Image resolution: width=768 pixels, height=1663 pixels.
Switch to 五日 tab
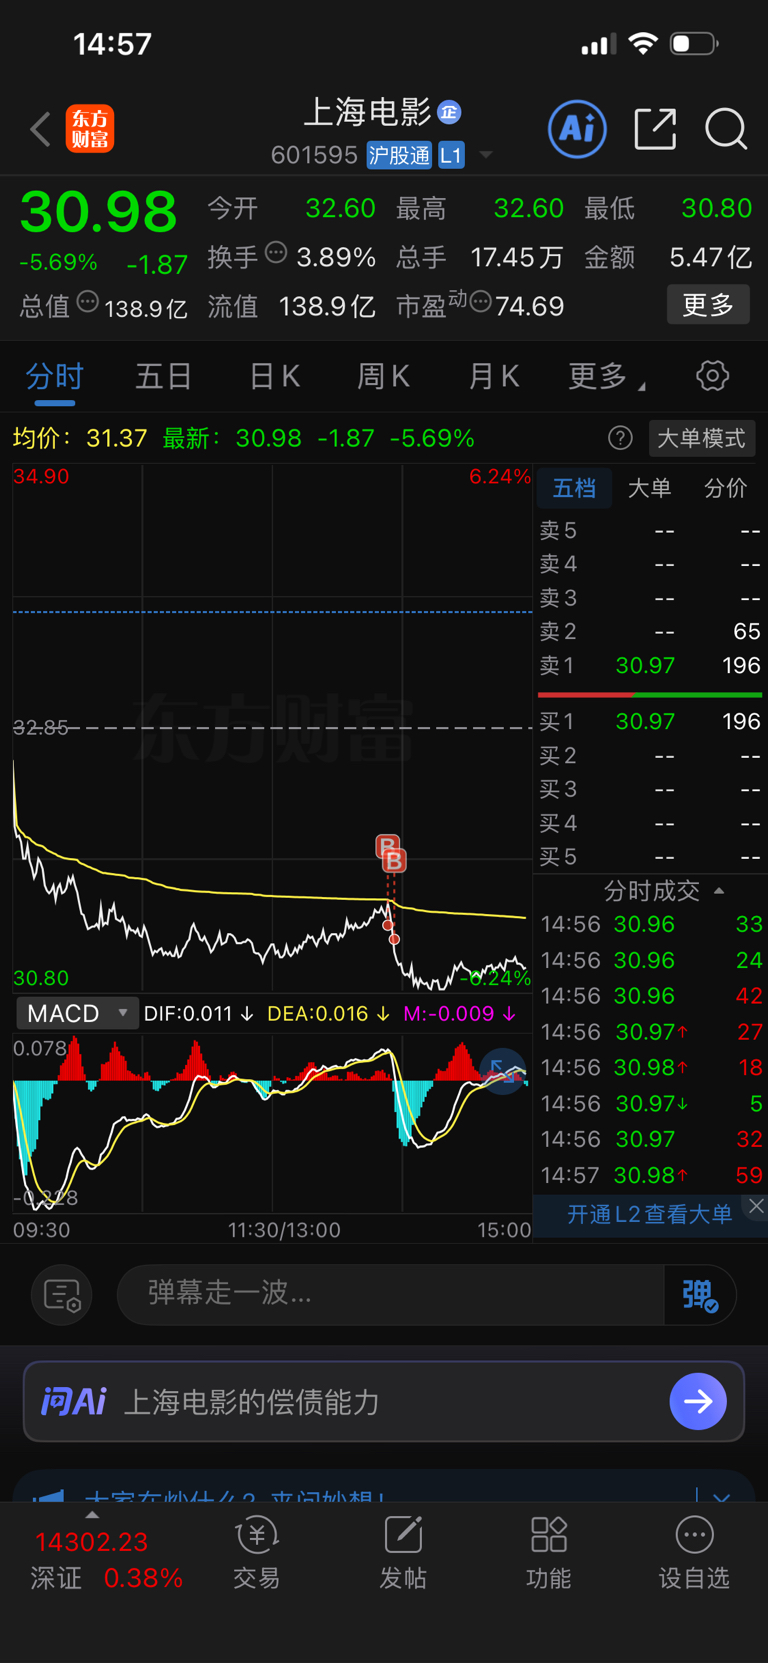[x=164, y=376]
